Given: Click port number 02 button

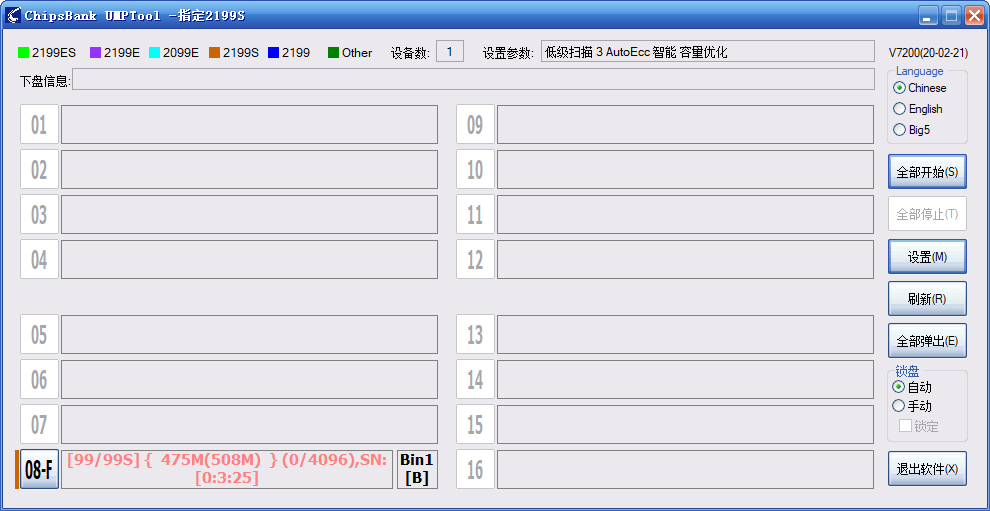Looking at the screenshot, I should click(x=39, y=169).
